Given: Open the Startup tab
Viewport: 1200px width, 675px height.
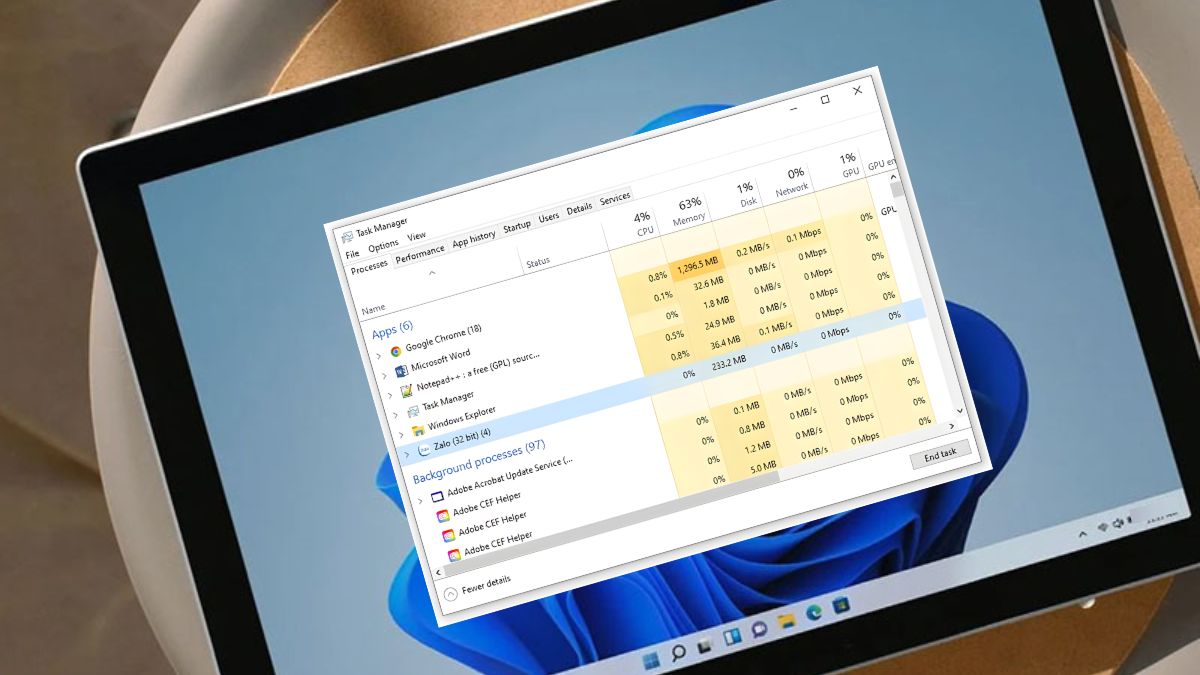Looking at the screenshot, I should click(x=518, y=226).
